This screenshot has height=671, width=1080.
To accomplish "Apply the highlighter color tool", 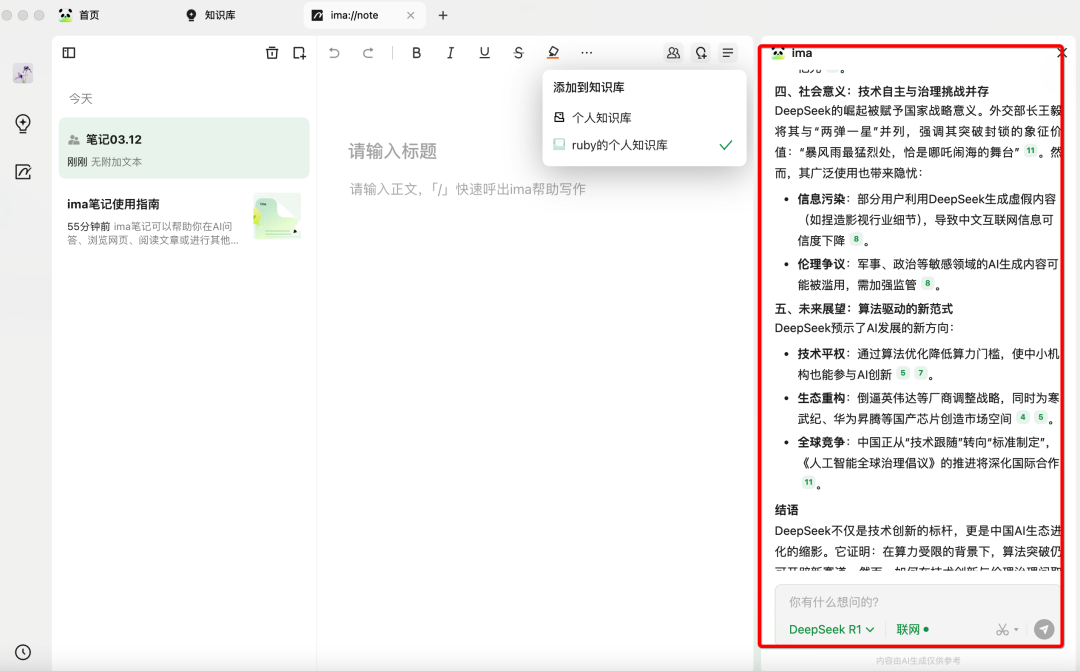I will click(x=552, y=53).
